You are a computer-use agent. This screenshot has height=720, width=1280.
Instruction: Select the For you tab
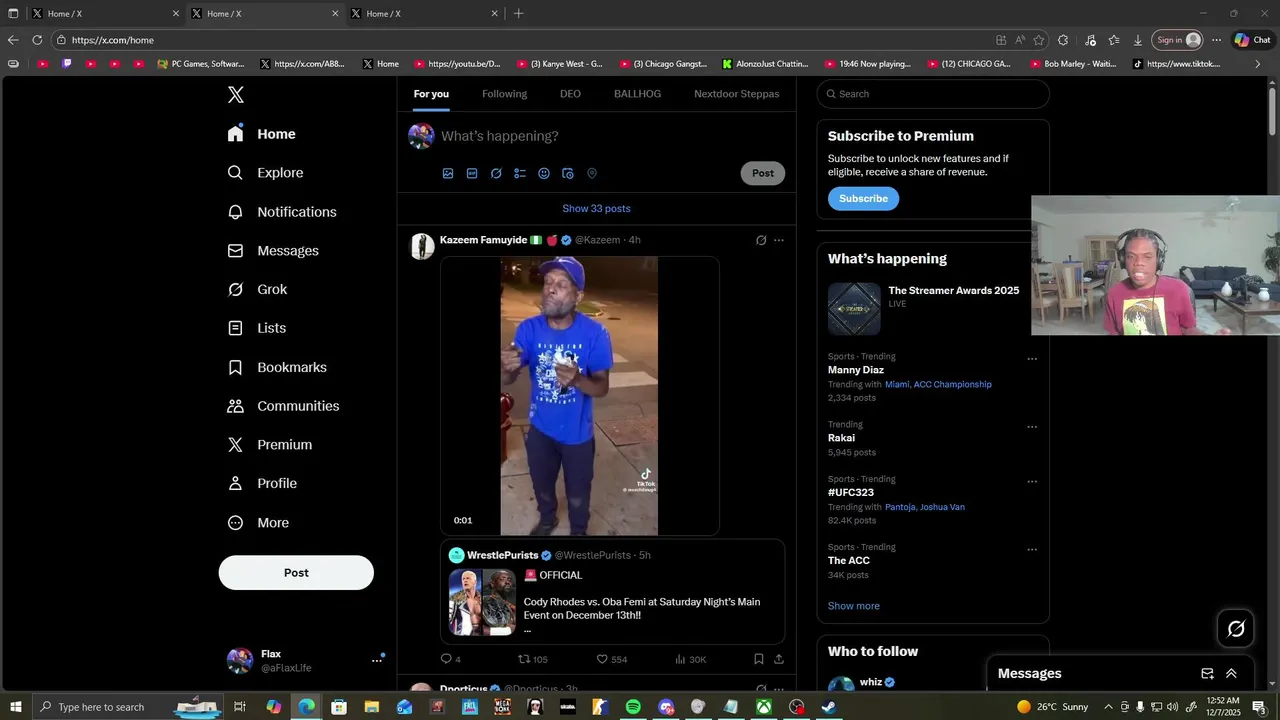tap(431, 94)
